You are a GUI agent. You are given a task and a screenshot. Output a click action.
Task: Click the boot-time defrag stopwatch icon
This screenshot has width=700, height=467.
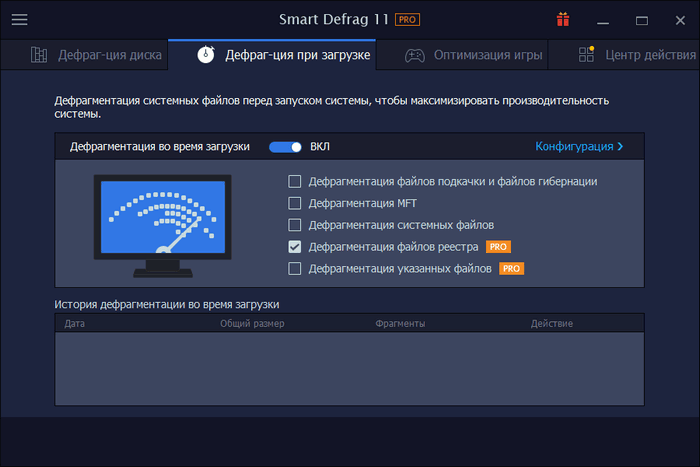pyautogui.click(x=203, y=55)
